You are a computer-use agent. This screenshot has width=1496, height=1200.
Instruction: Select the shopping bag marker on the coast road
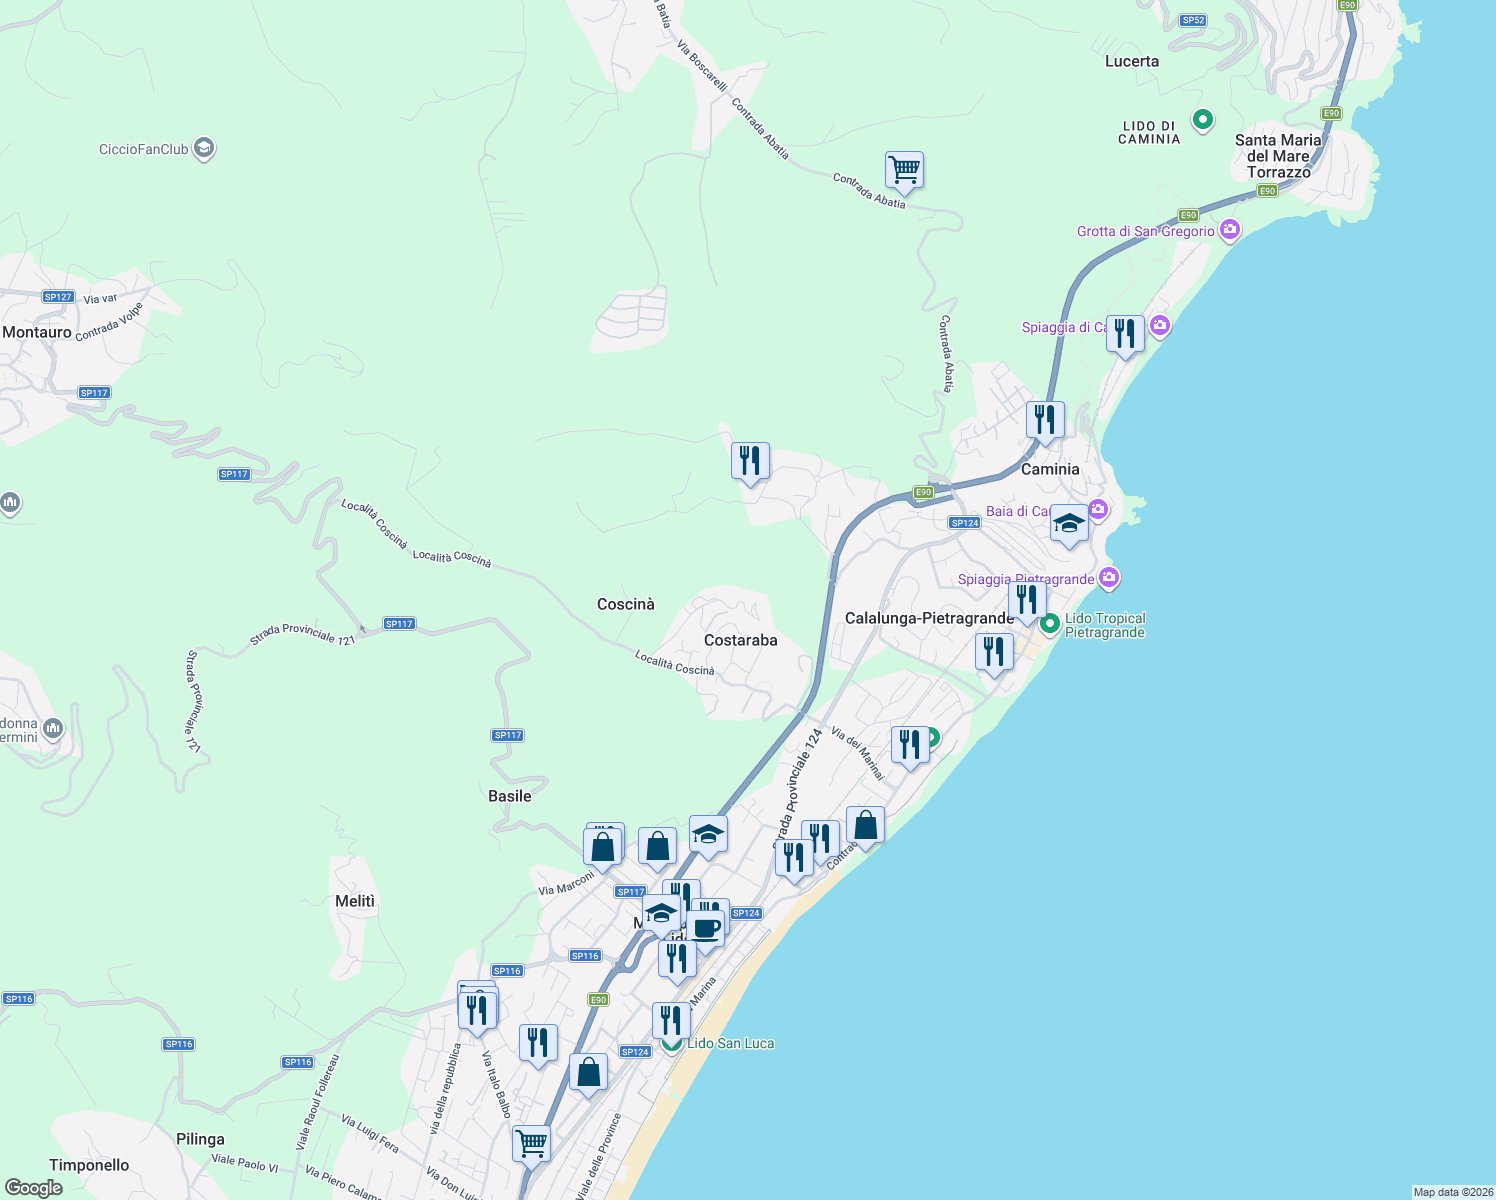click(x=865, y=826)
